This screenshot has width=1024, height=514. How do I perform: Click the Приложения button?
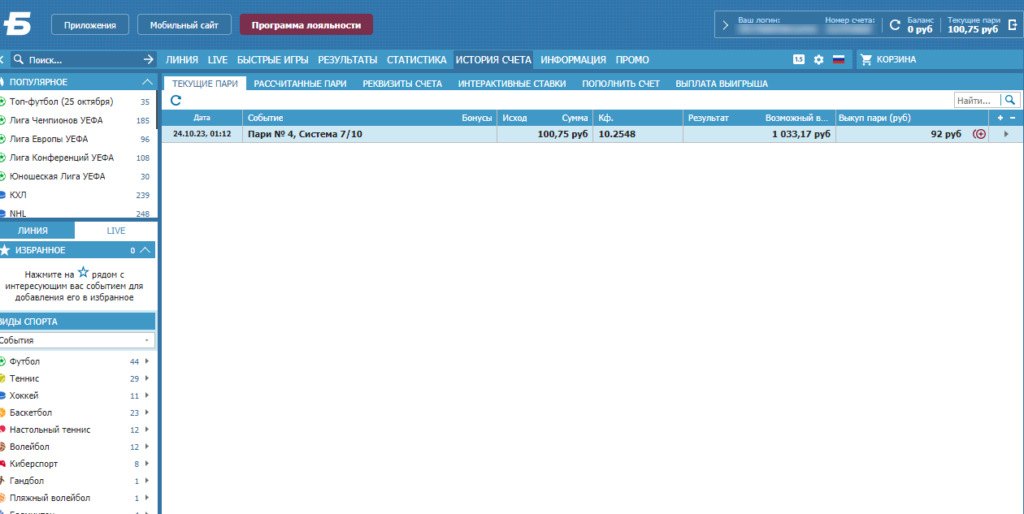point(90,25)
